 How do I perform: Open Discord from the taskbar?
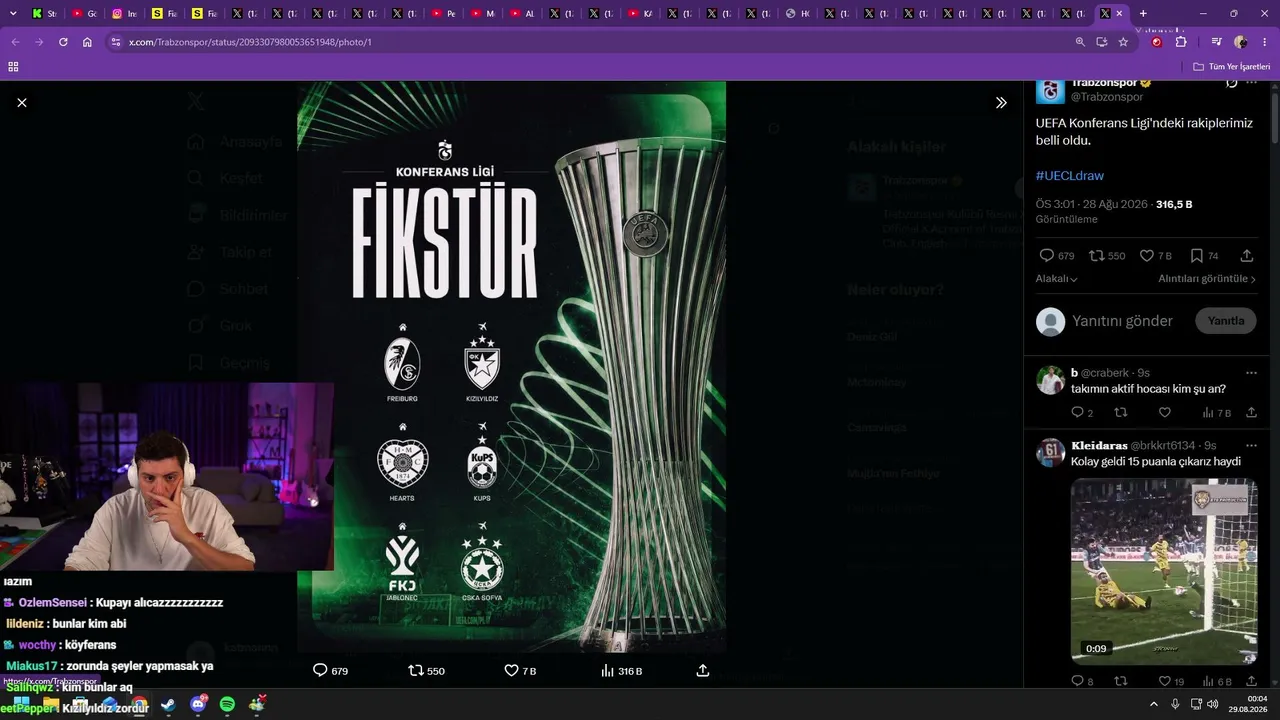coord(198,705)
